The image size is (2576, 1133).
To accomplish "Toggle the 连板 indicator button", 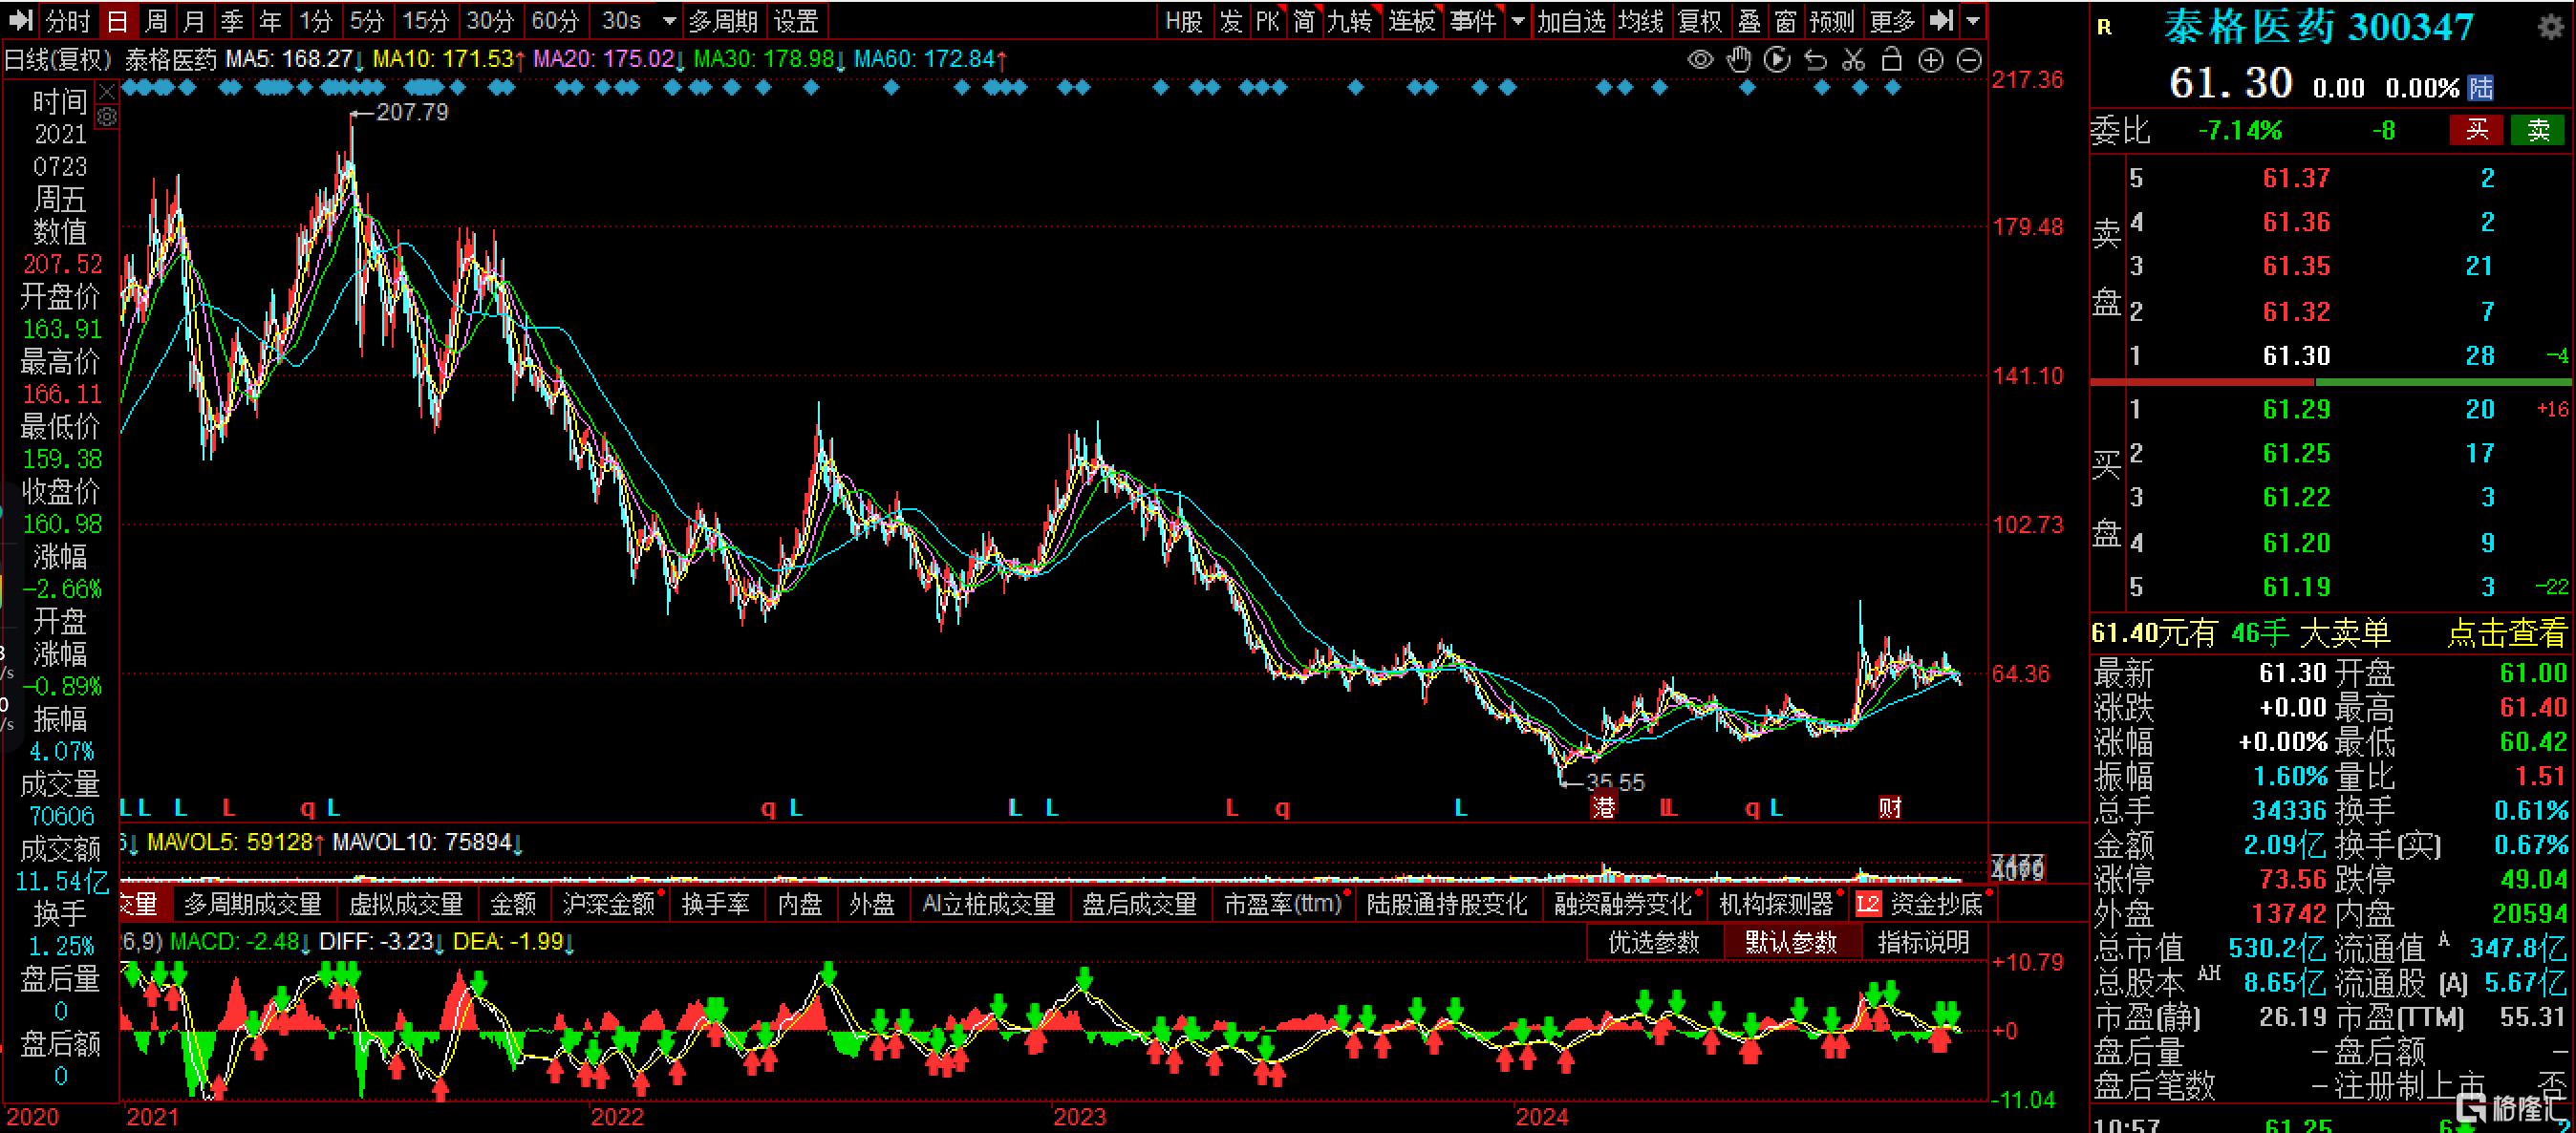I will coord(1411,20).
